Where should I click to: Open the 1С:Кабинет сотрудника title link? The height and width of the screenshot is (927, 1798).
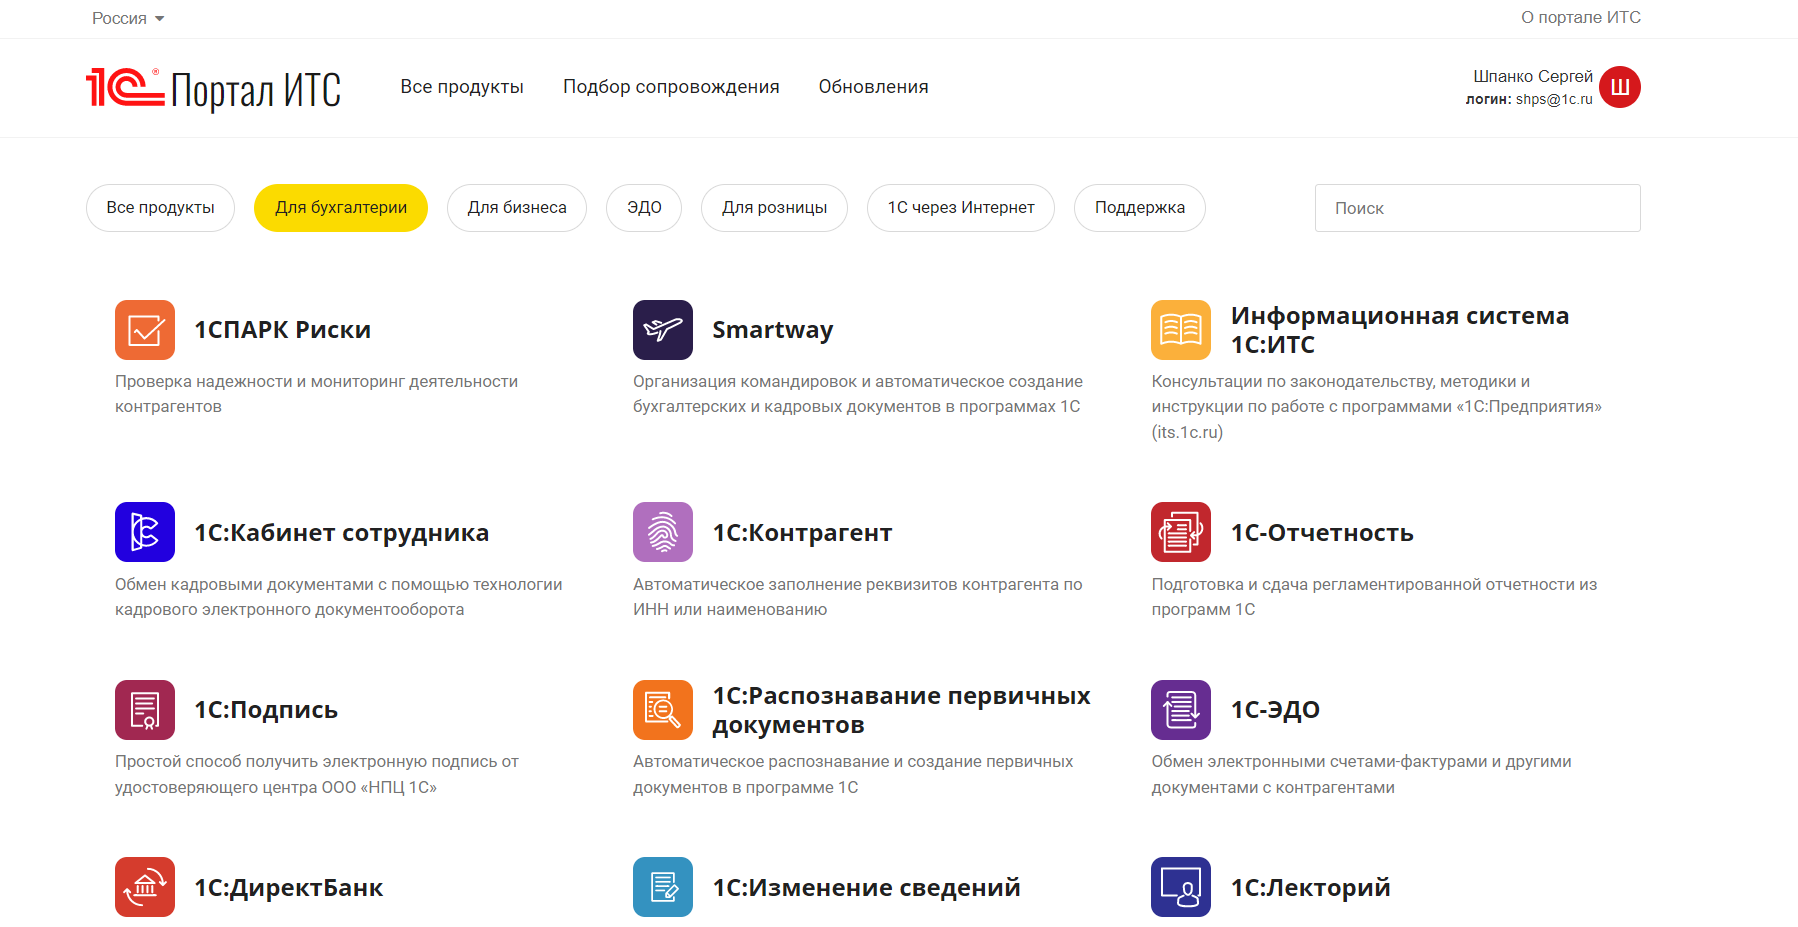pos(342,533)
